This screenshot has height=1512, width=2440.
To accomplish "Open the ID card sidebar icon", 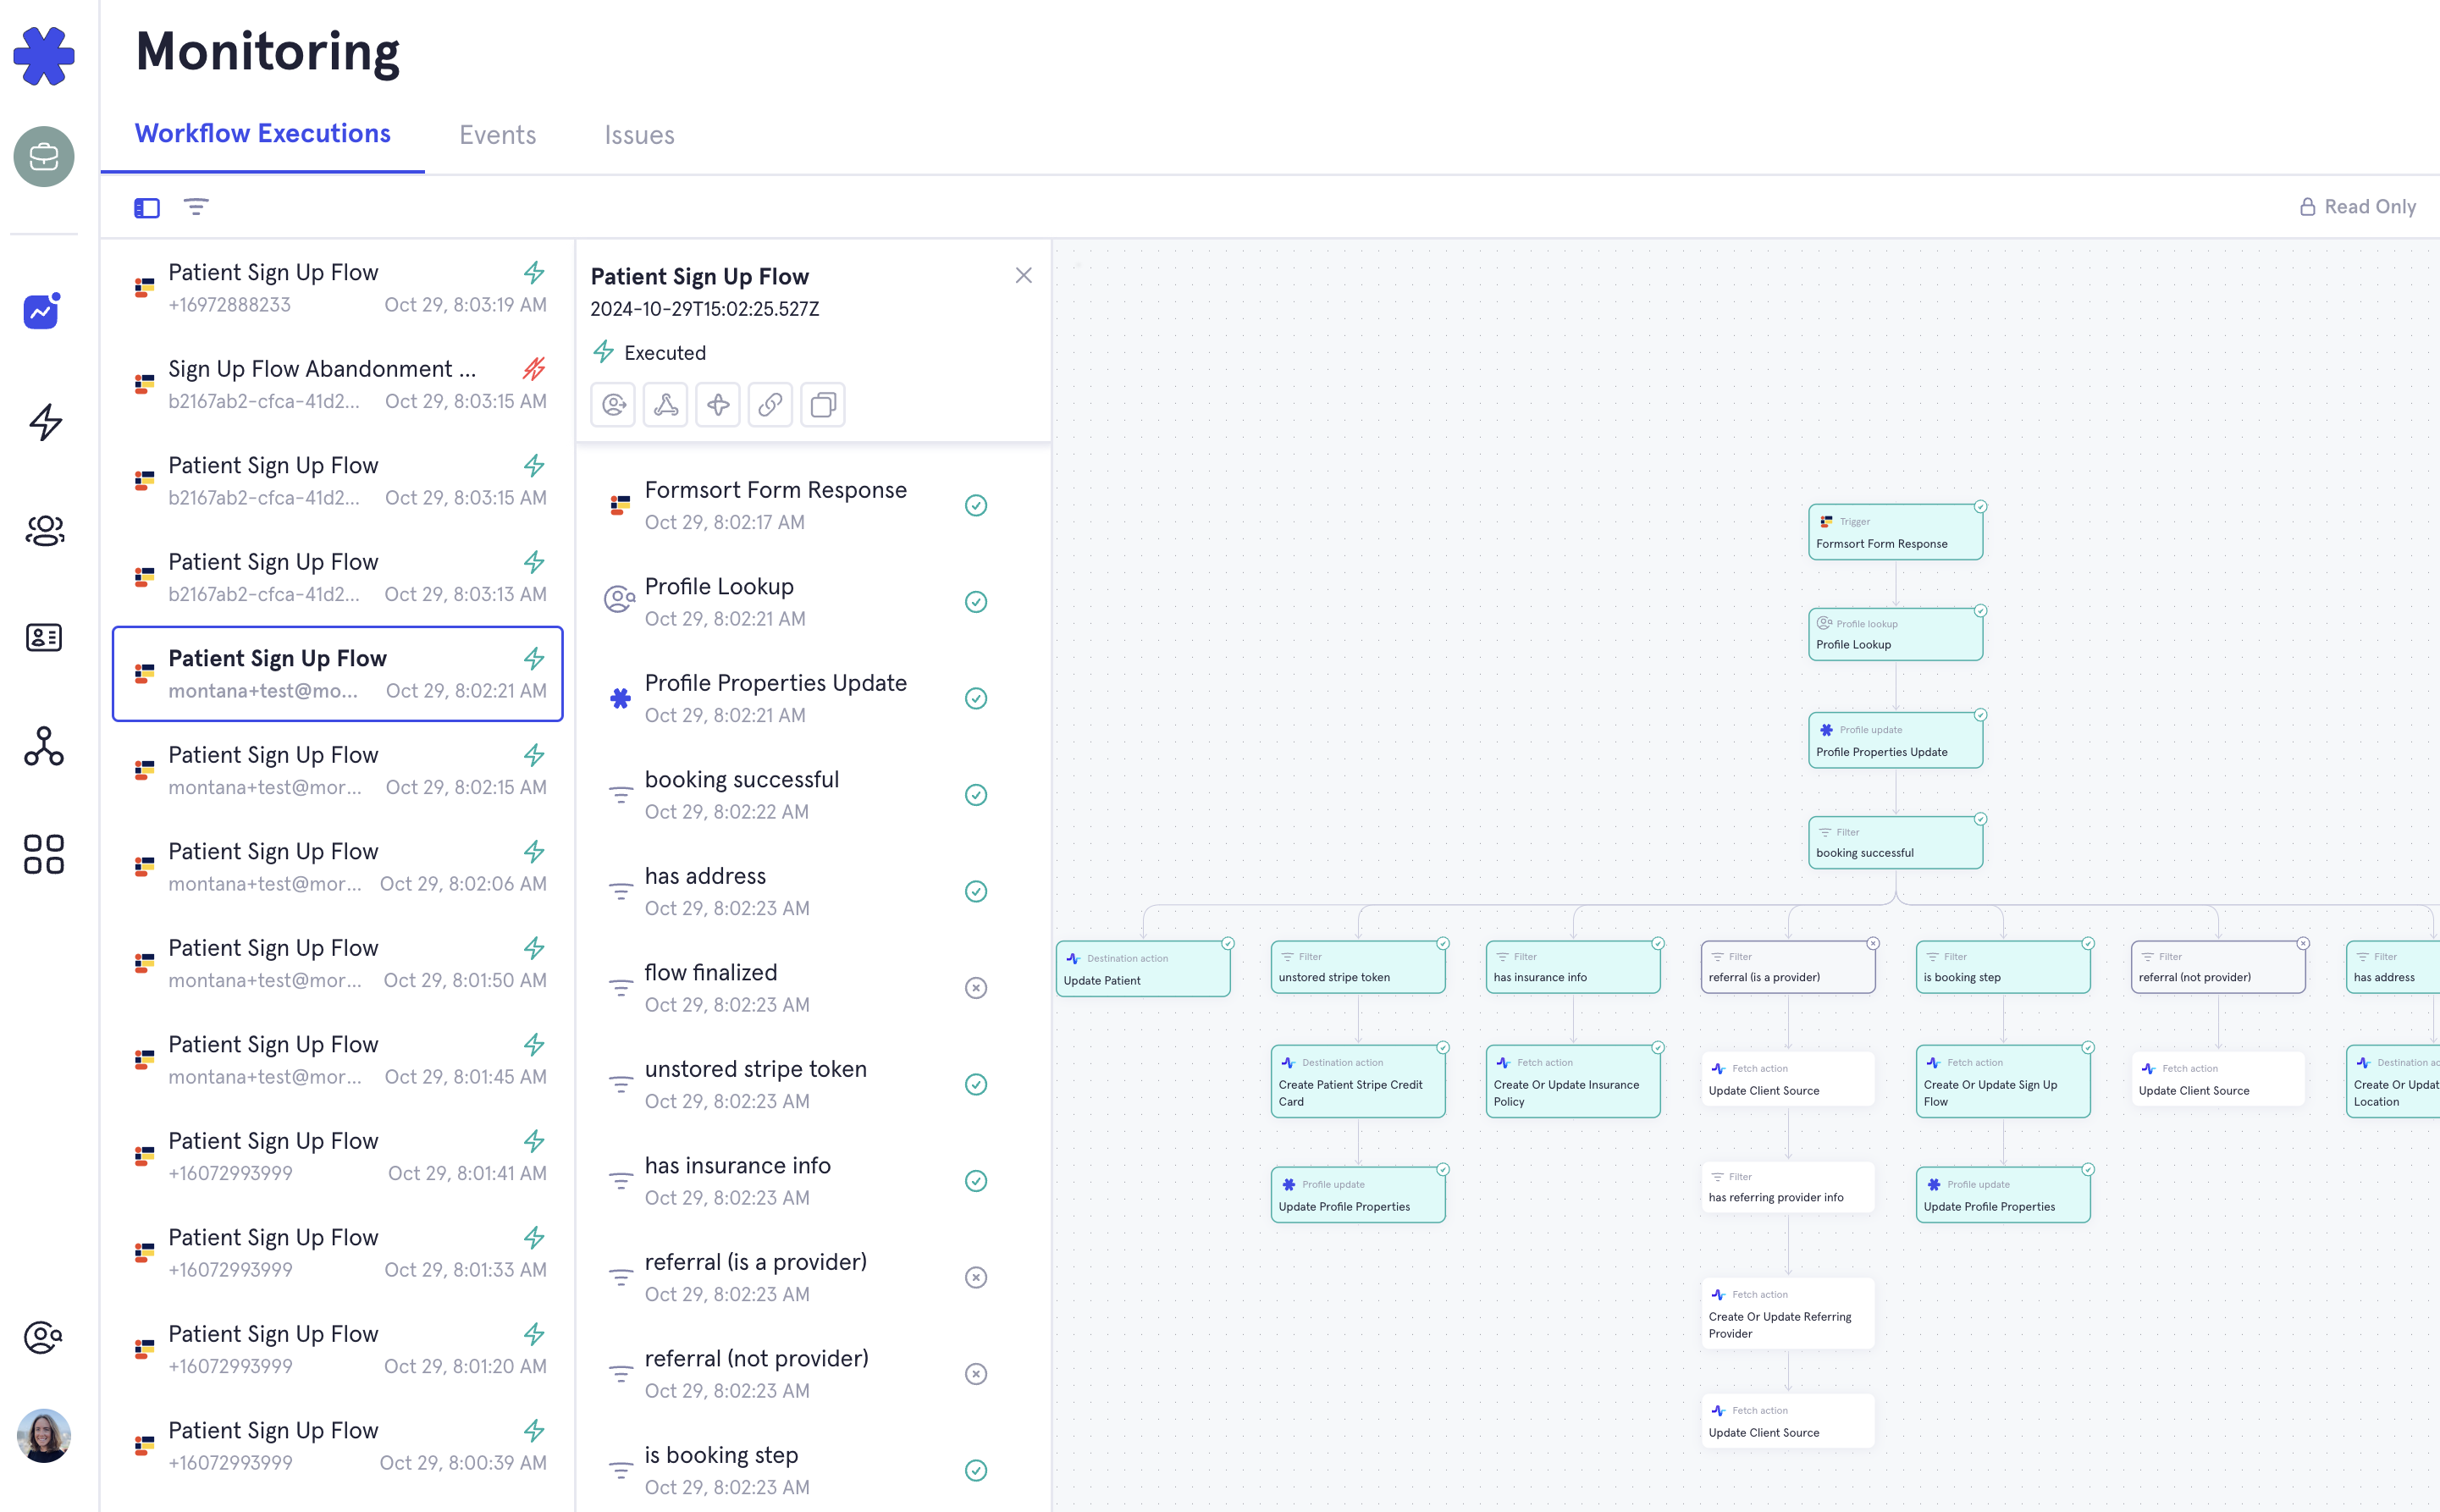I will 43,637.
